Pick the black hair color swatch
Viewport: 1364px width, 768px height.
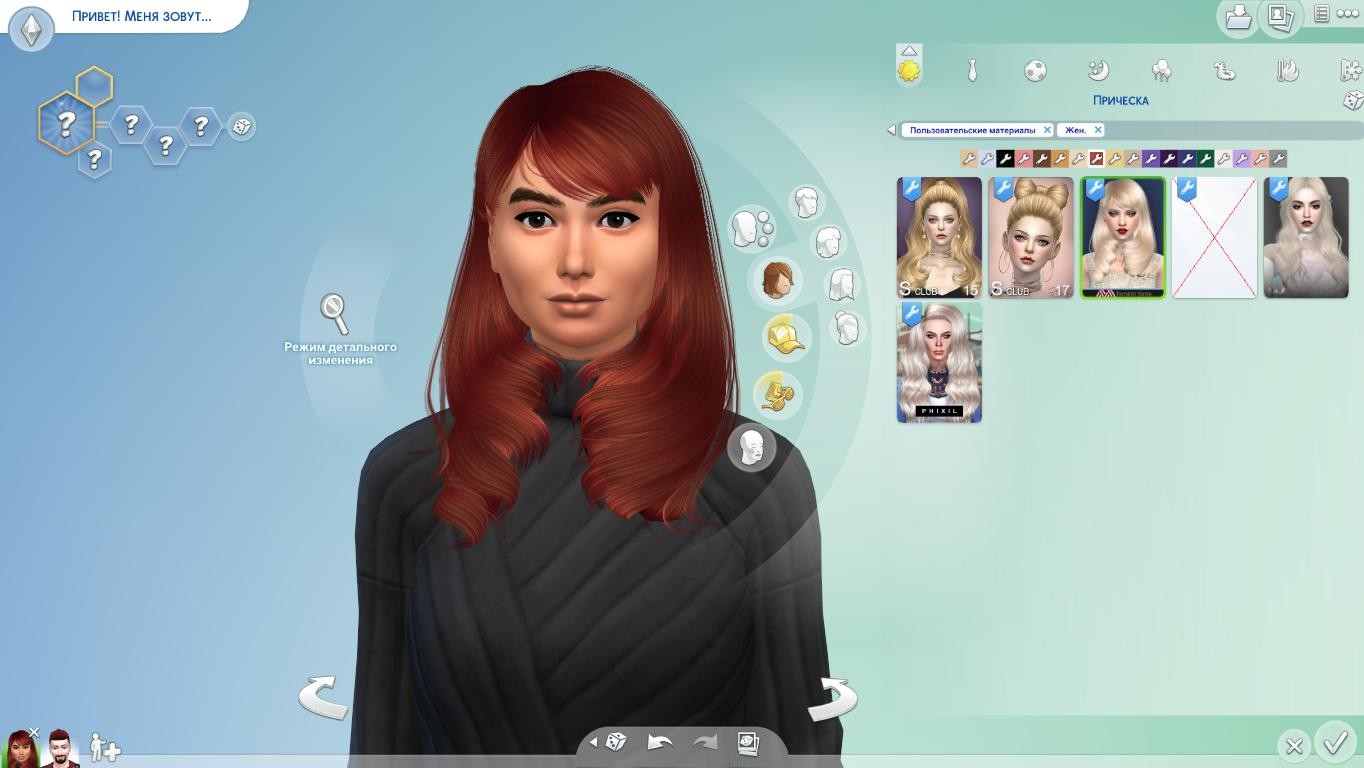(x=1005, y=158)
